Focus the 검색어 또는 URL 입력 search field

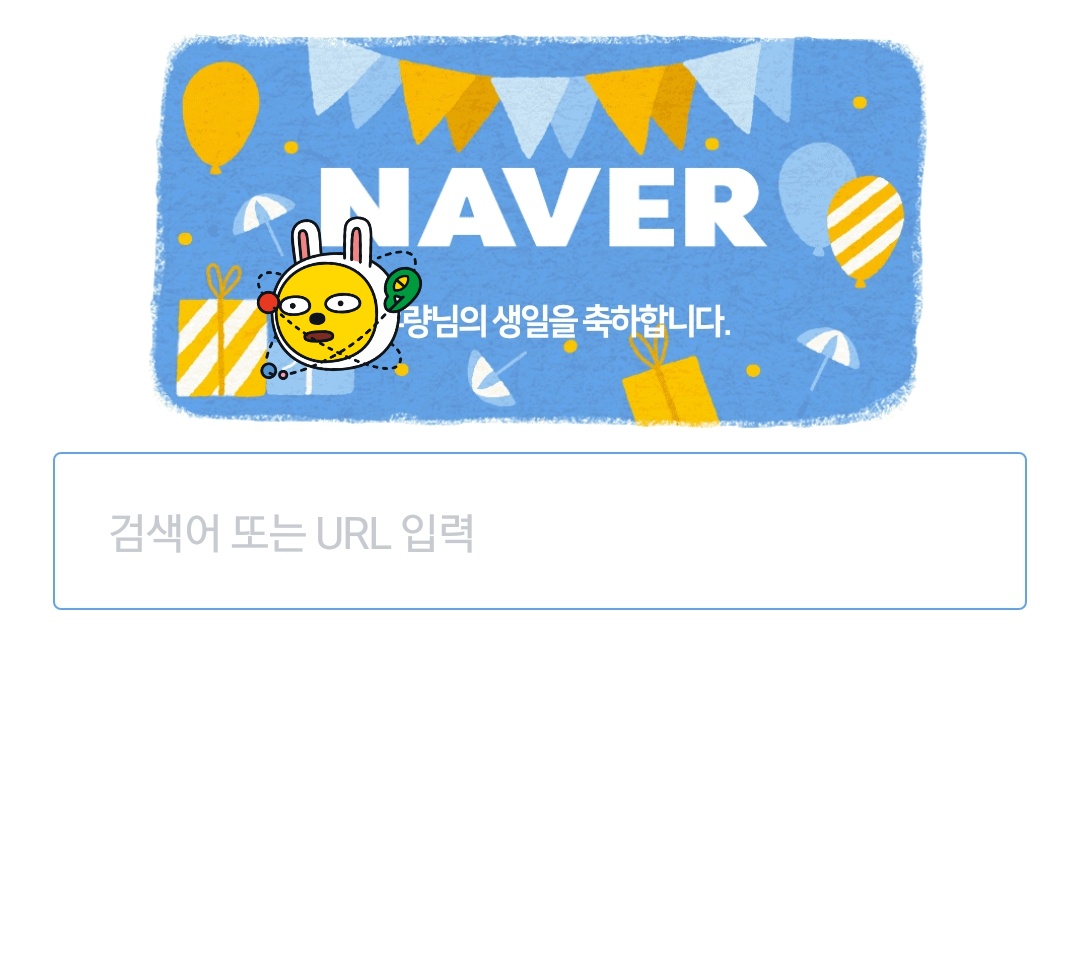(539, 531)
